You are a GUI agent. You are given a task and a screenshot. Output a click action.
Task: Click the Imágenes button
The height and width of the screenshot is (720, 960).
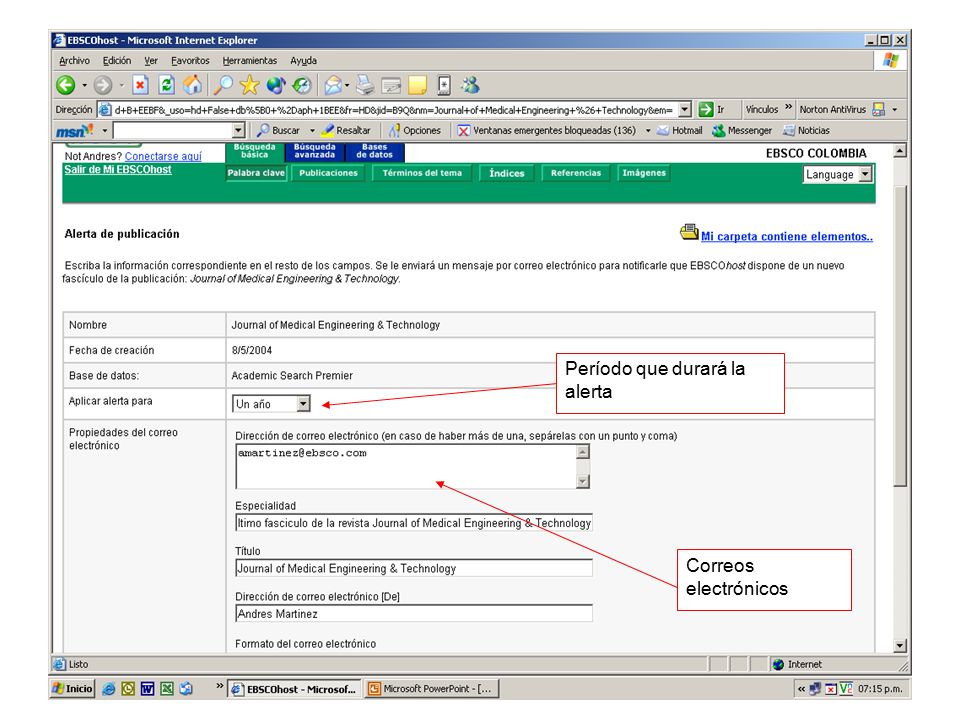644,173
